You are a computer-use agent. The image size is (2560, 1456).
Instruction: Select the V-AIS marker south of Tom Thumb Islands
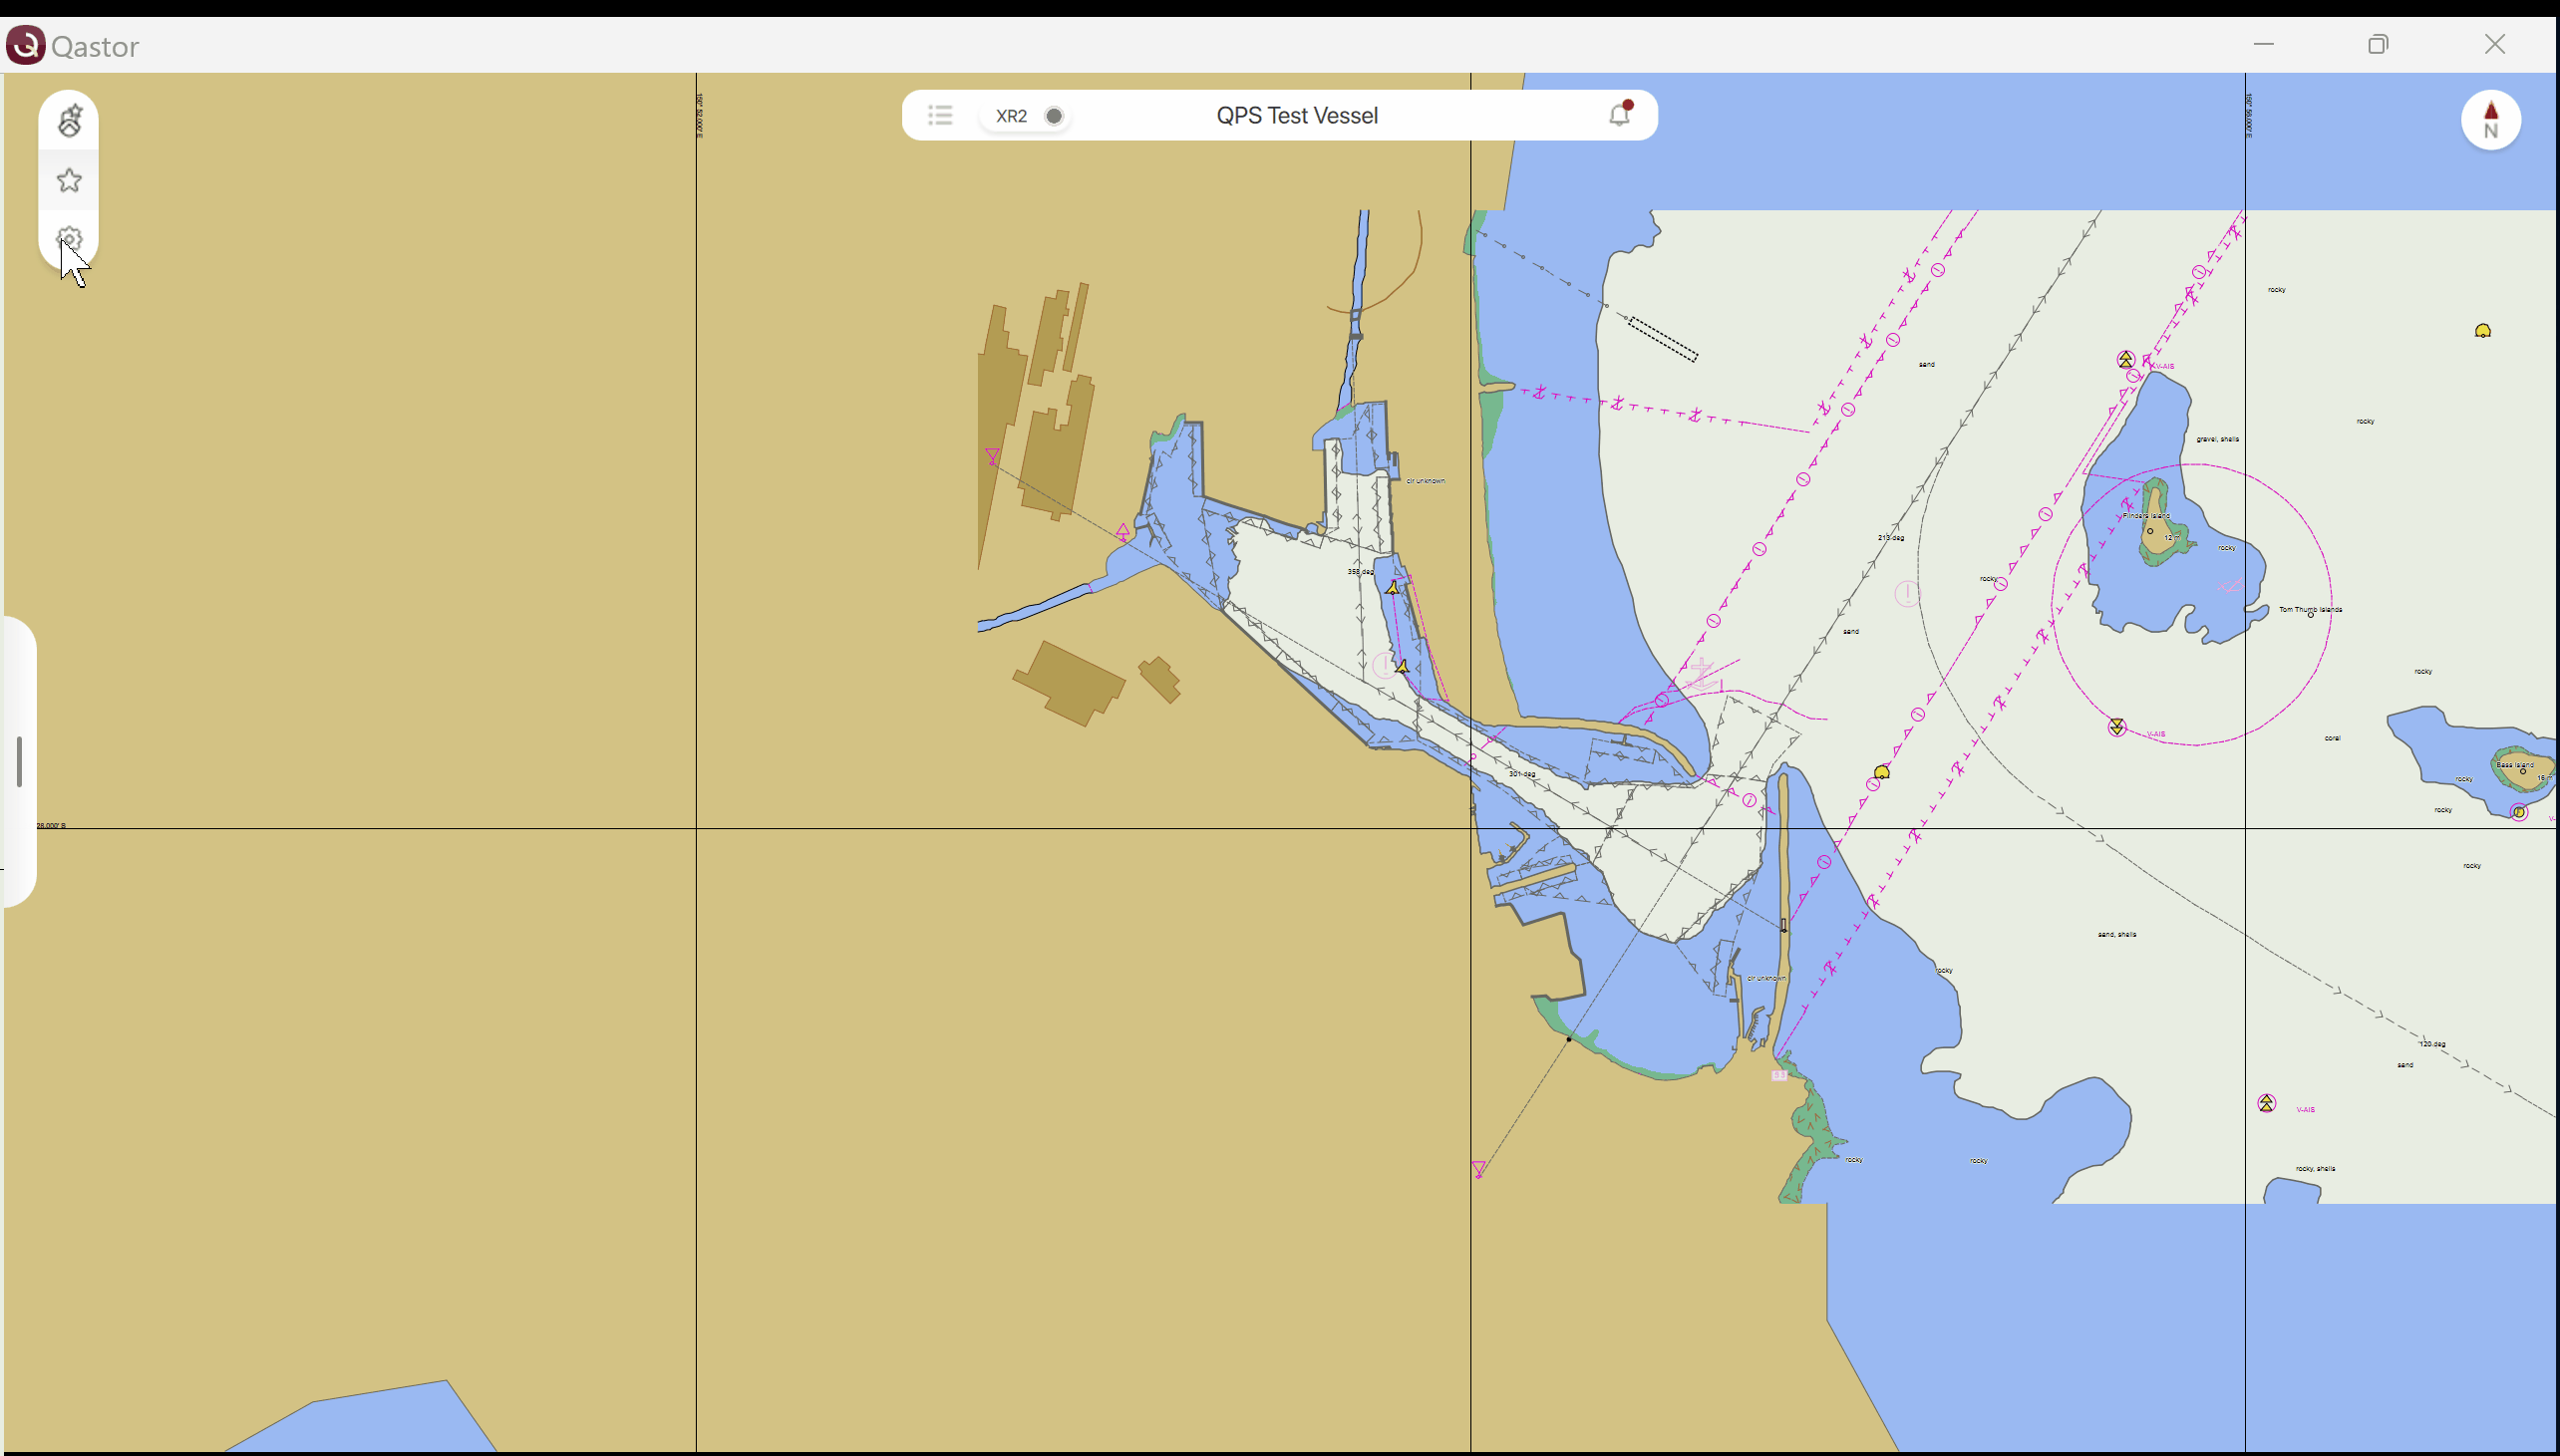(x=2116, y=727)
